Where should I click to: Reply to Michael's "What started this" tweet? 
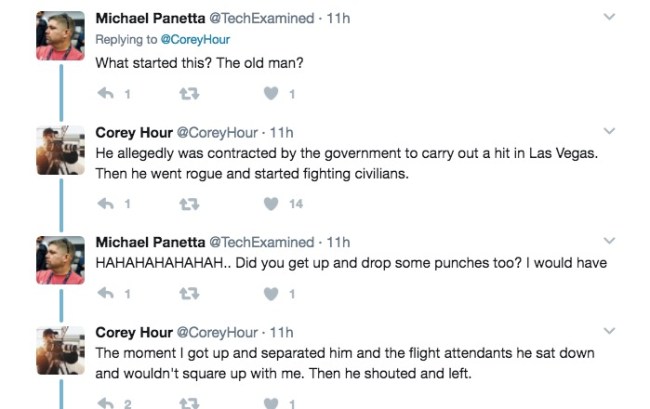coord(105,95)
